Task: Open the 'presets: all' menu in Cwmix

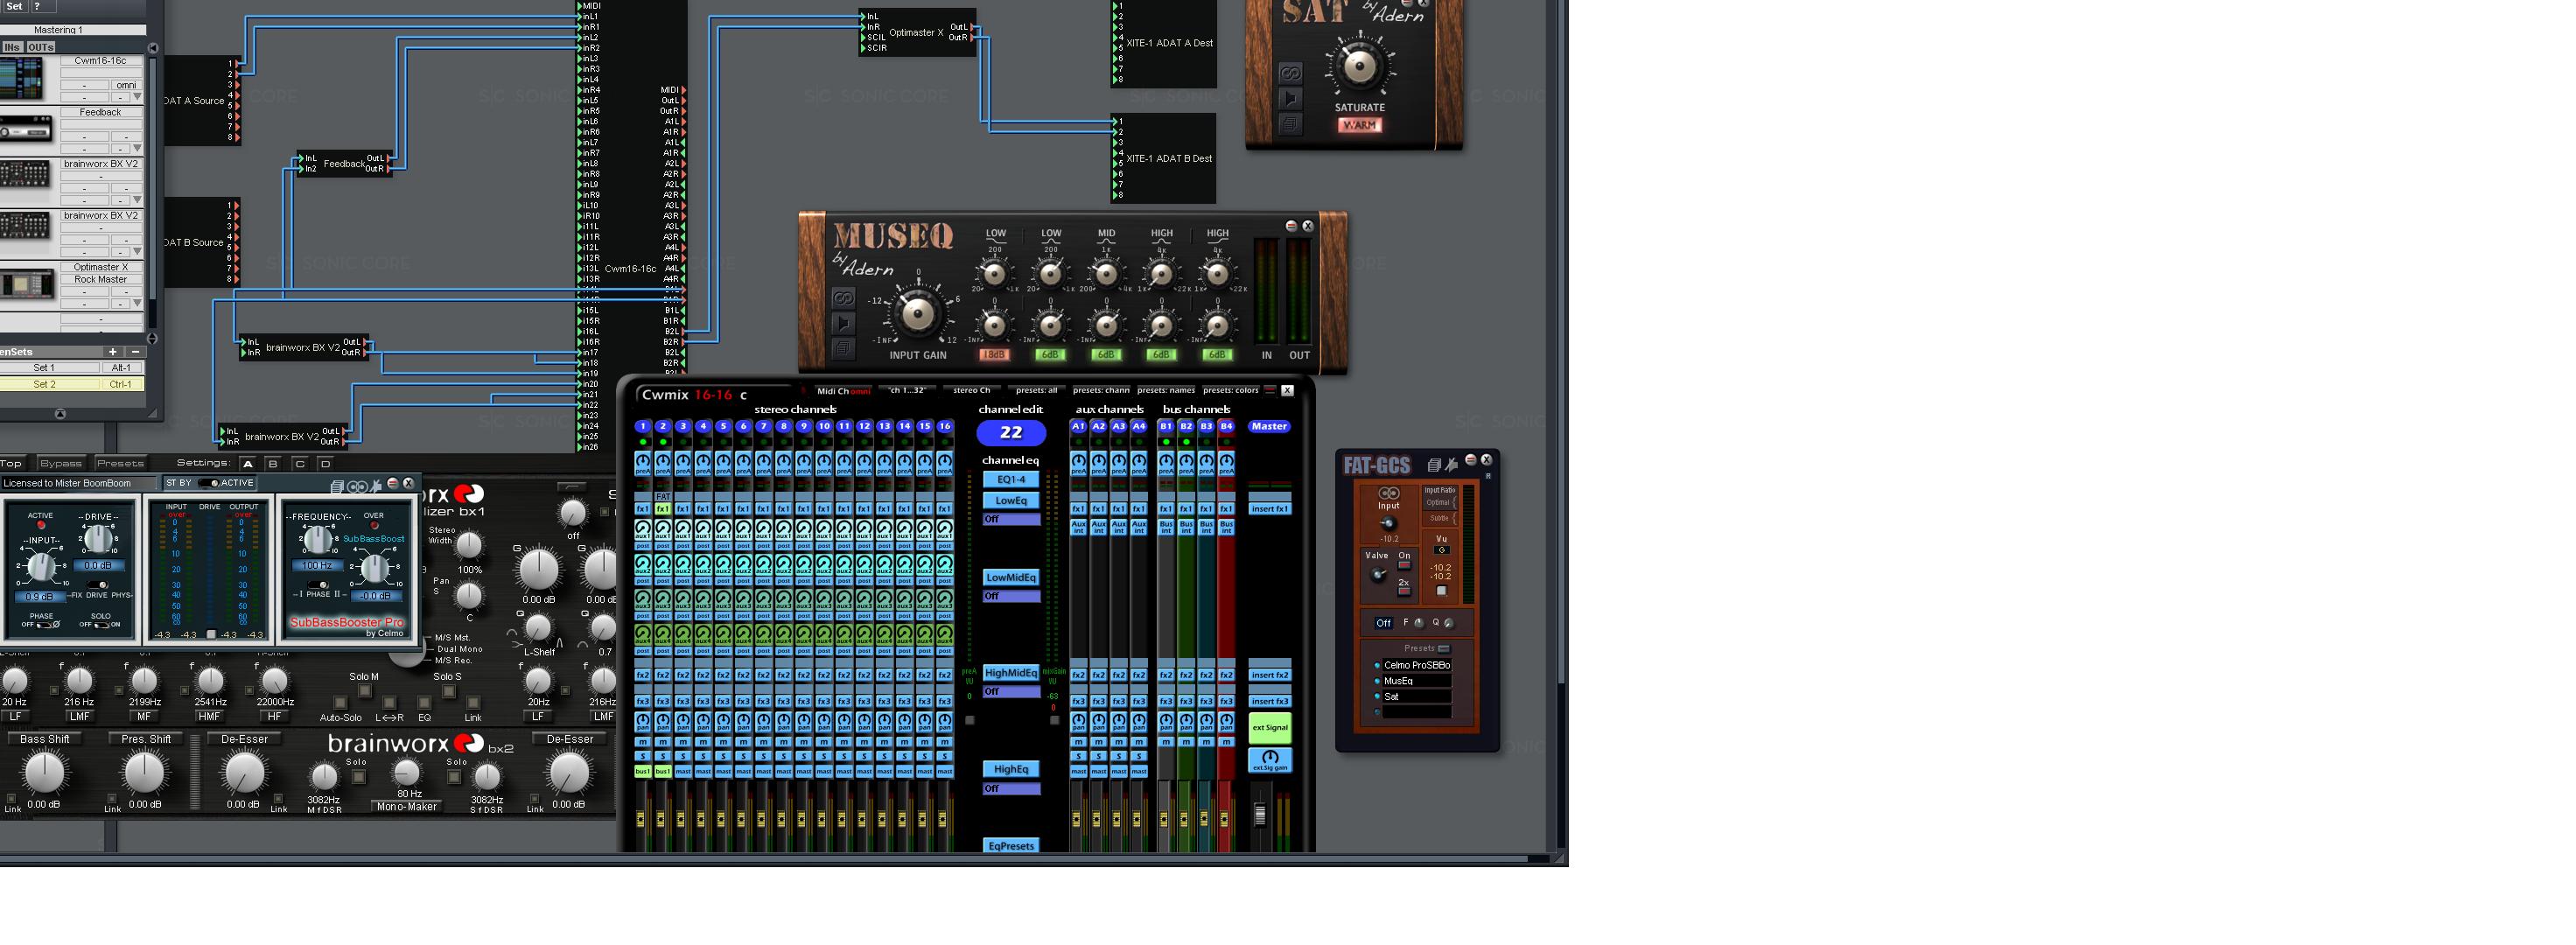Action: point(1036,391)
